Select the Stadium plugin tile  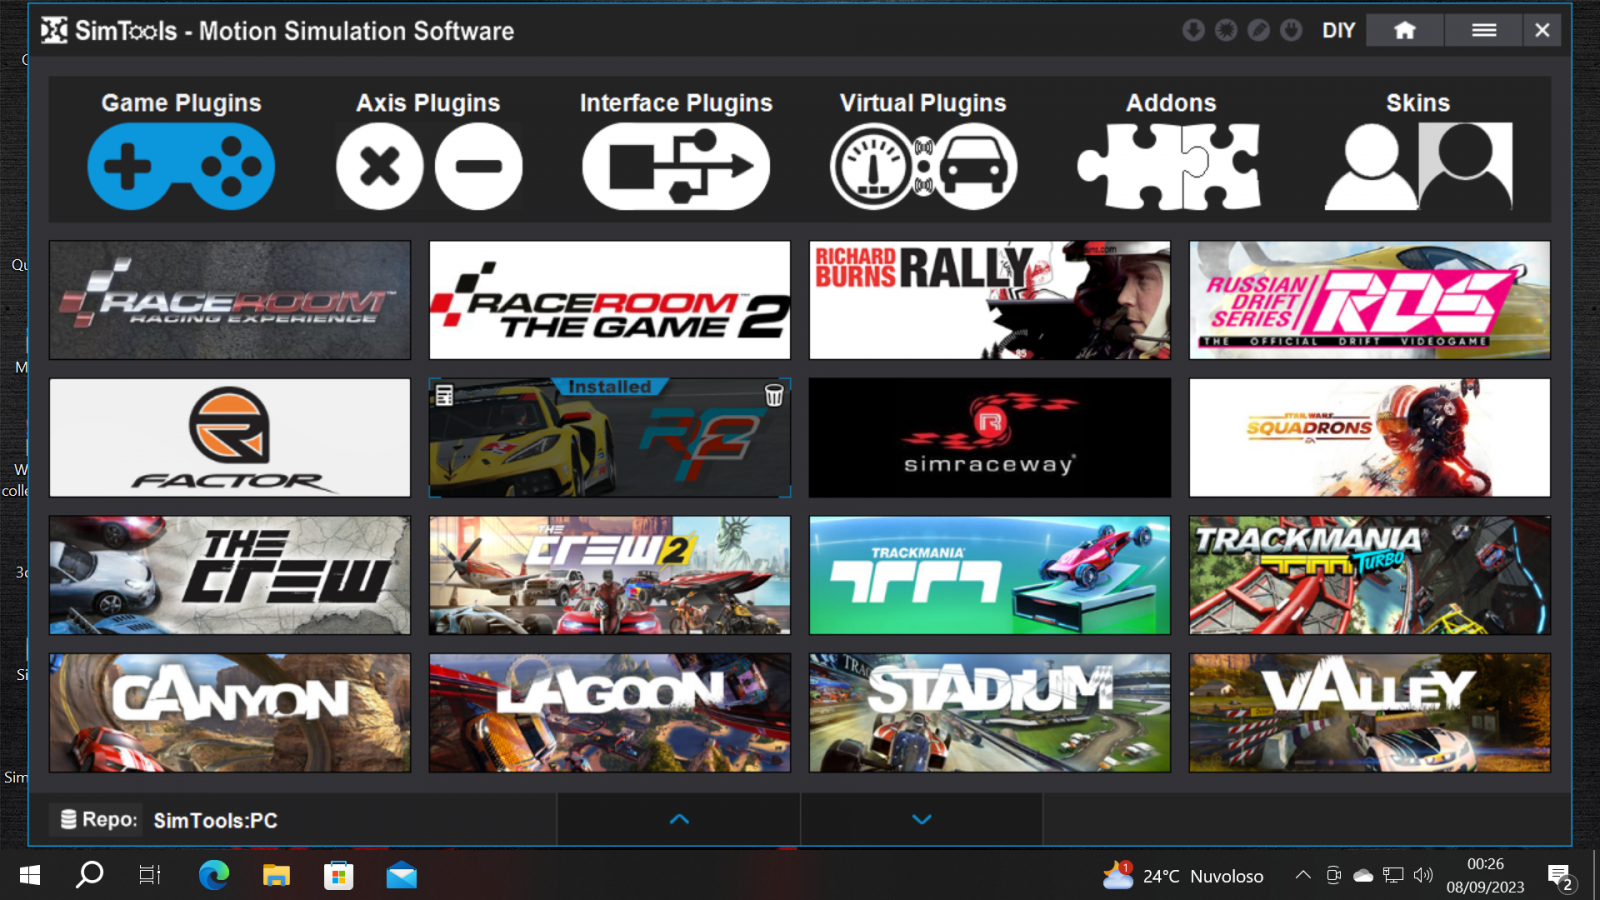990,713
